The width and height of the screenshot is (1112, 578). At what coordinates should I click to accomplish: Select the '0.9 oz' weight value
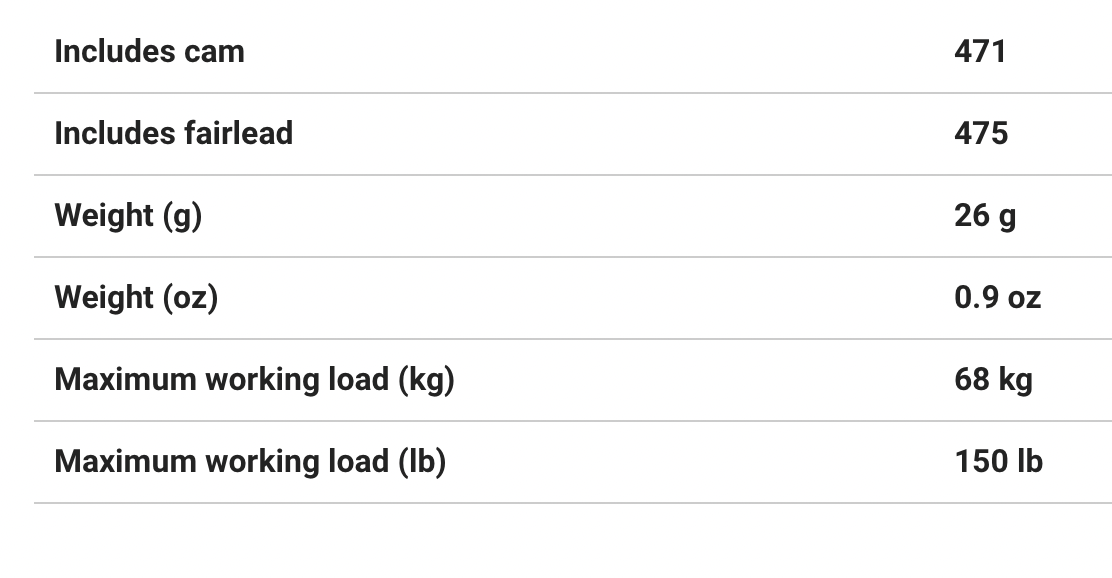(997, 297)
